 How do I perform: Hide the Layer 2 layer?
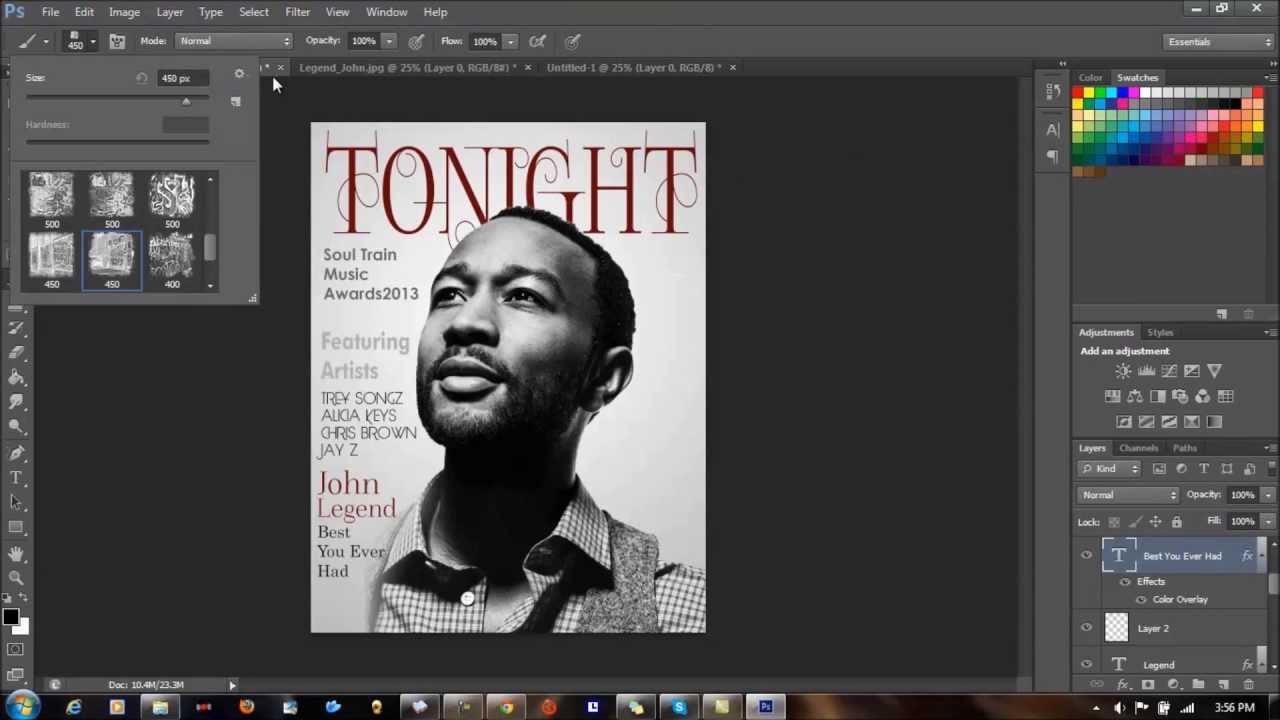[x=1086, y=628]
